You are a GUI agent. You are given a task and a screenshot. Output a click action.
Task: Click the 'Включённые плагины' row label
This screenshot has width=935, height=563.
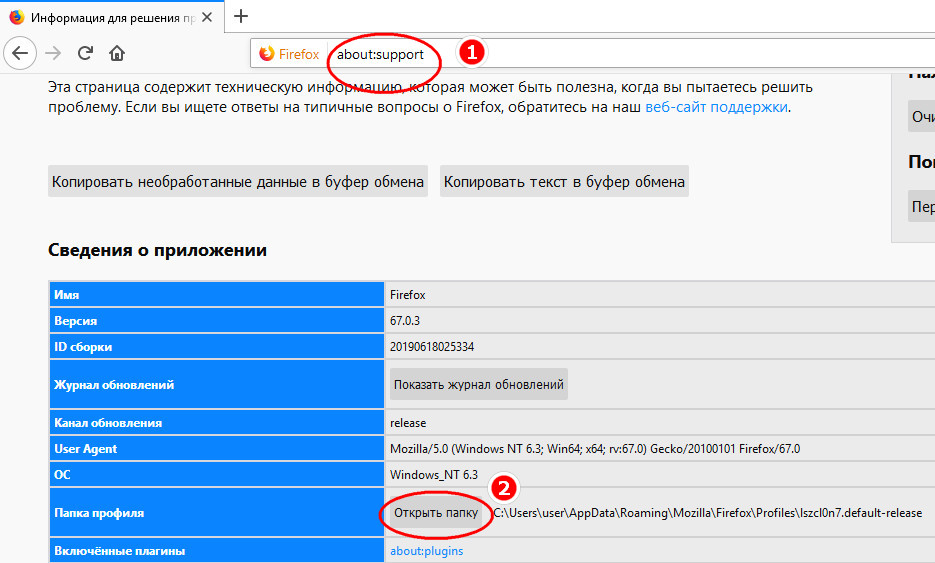(216, 551)
